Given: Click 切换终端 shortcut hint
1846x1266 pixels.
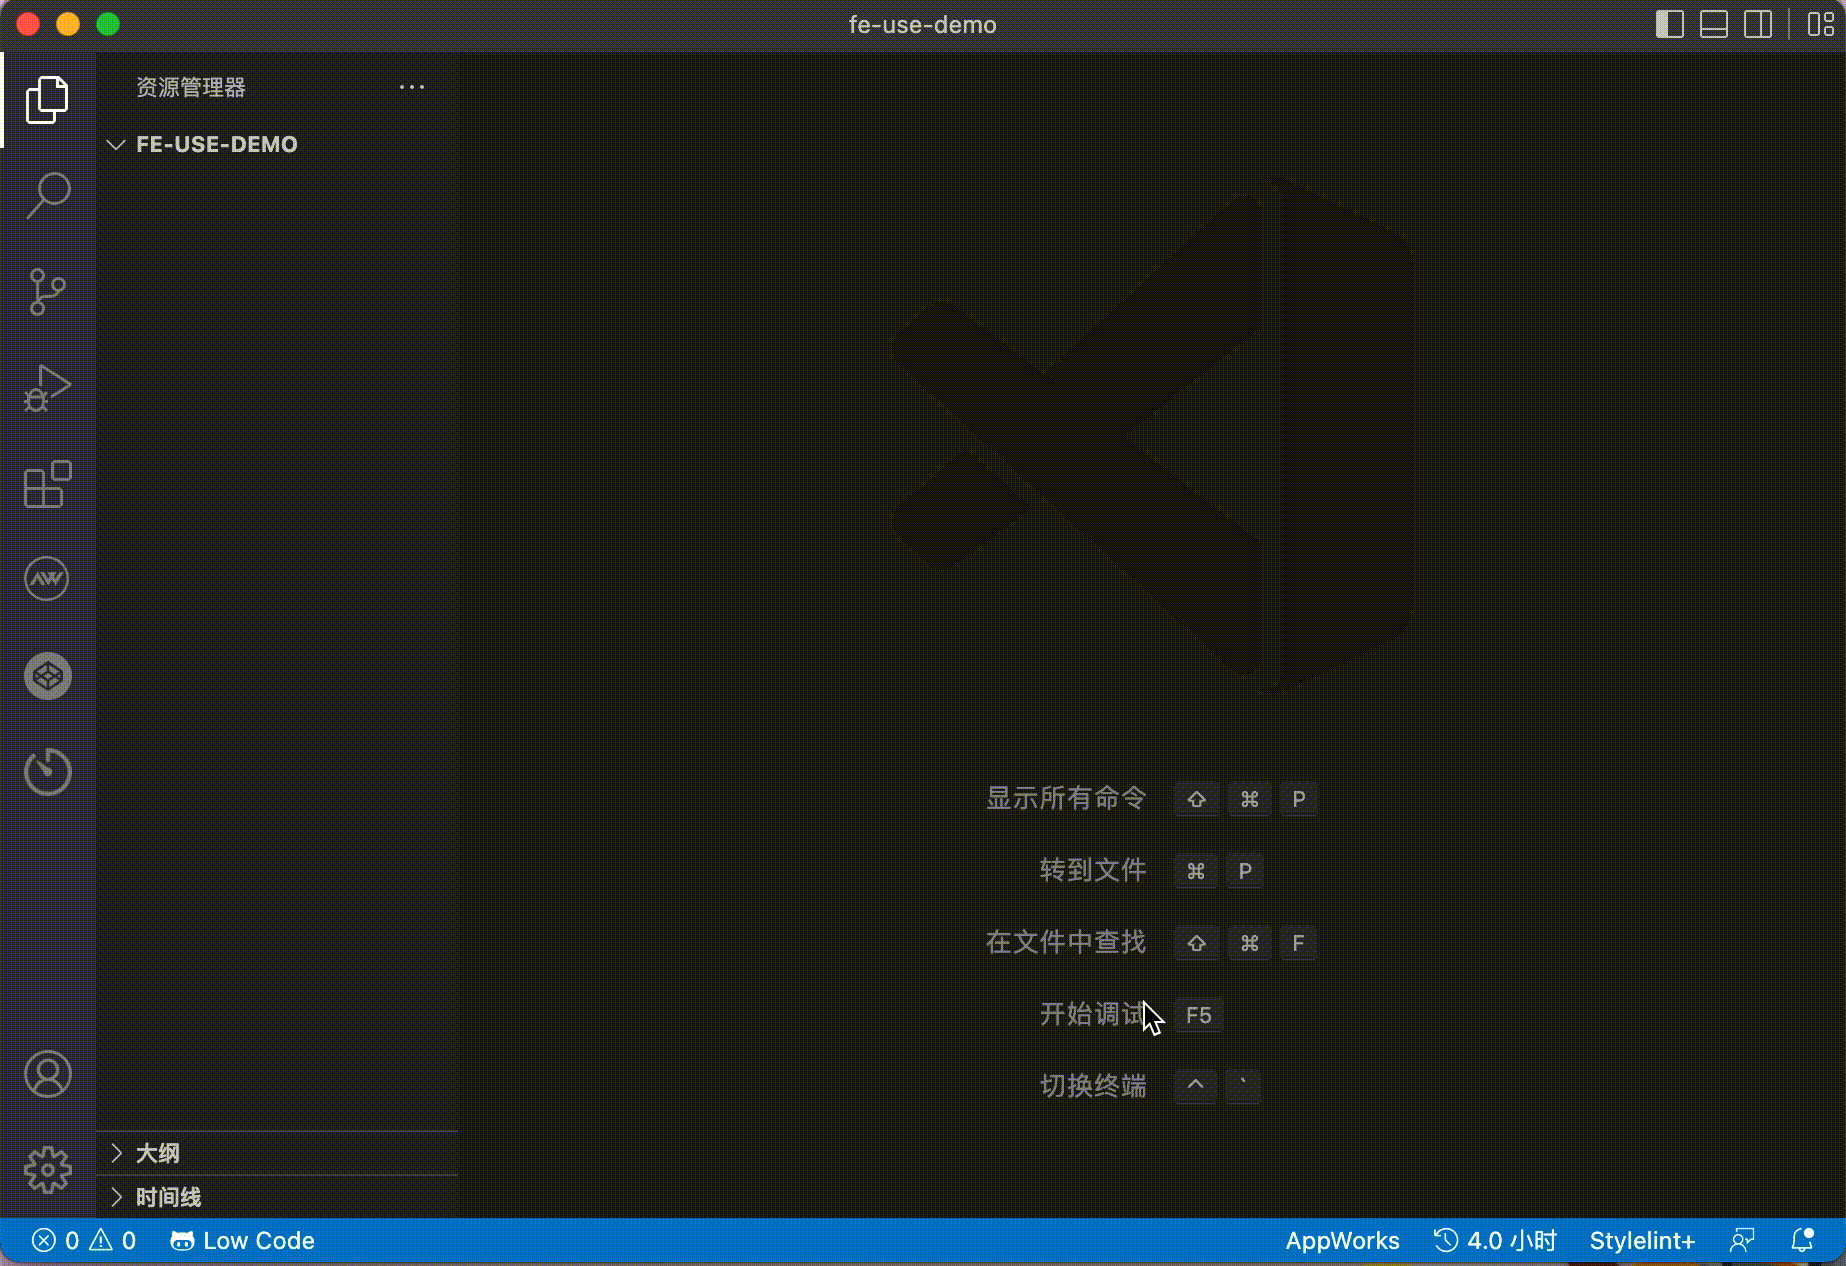Looking at the screenshot, I should [x=1093, y=1086].
